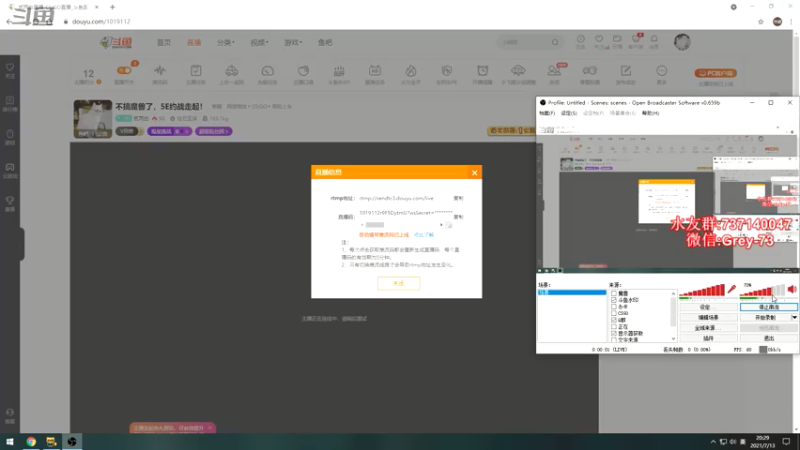Viewport: 800px width, 450px height.
Task: Open the streamer tasks clipboard icon
Action: tap(195, 70)
